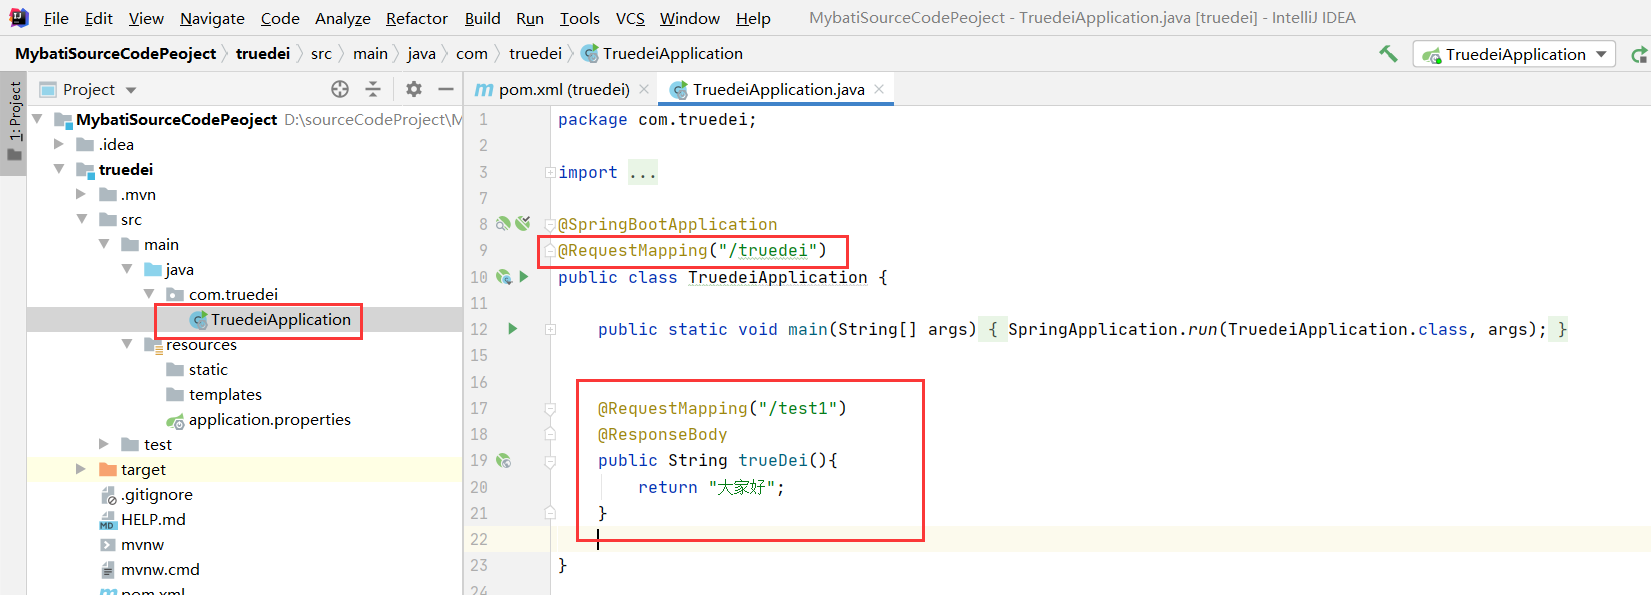
Task: Select the static folder
Action: [197, 369]
